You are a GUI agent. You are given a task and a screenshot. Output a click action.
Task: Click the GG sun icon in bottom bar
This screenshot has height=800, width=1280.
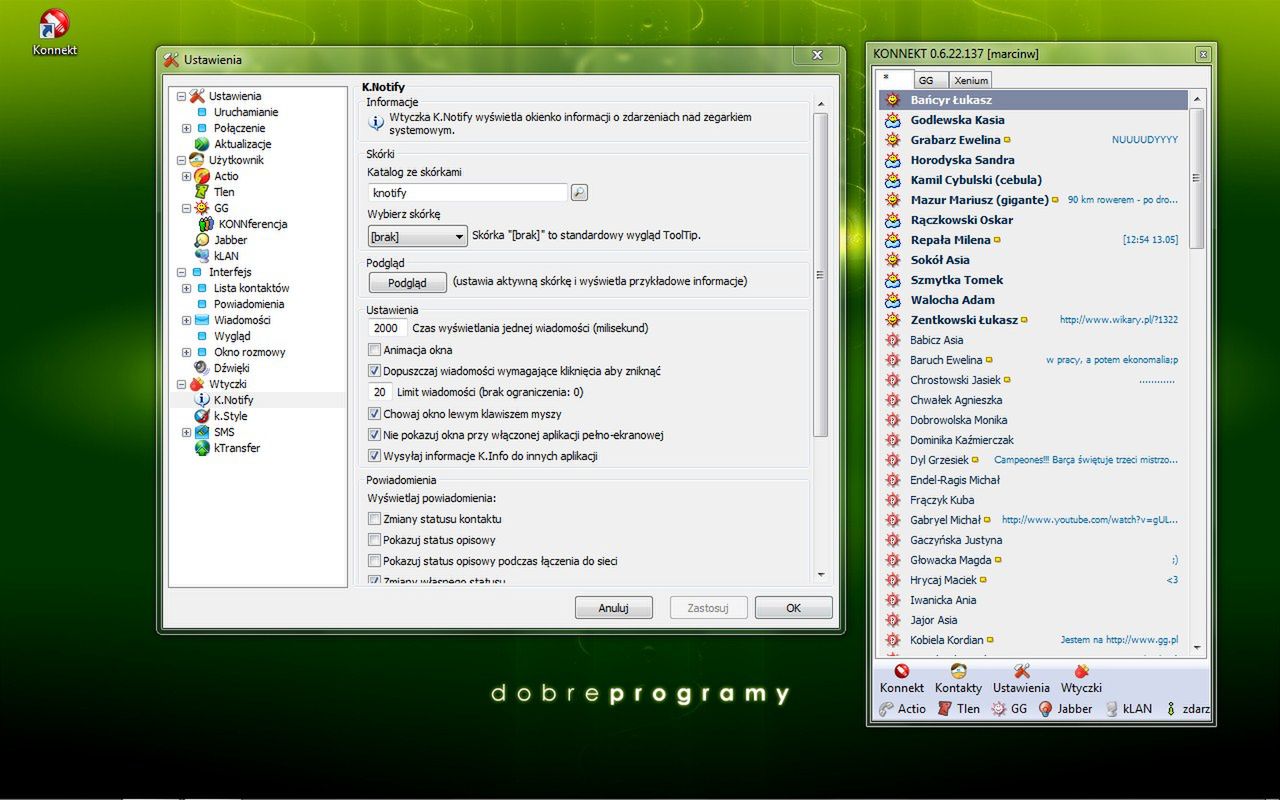click(998, 709)
